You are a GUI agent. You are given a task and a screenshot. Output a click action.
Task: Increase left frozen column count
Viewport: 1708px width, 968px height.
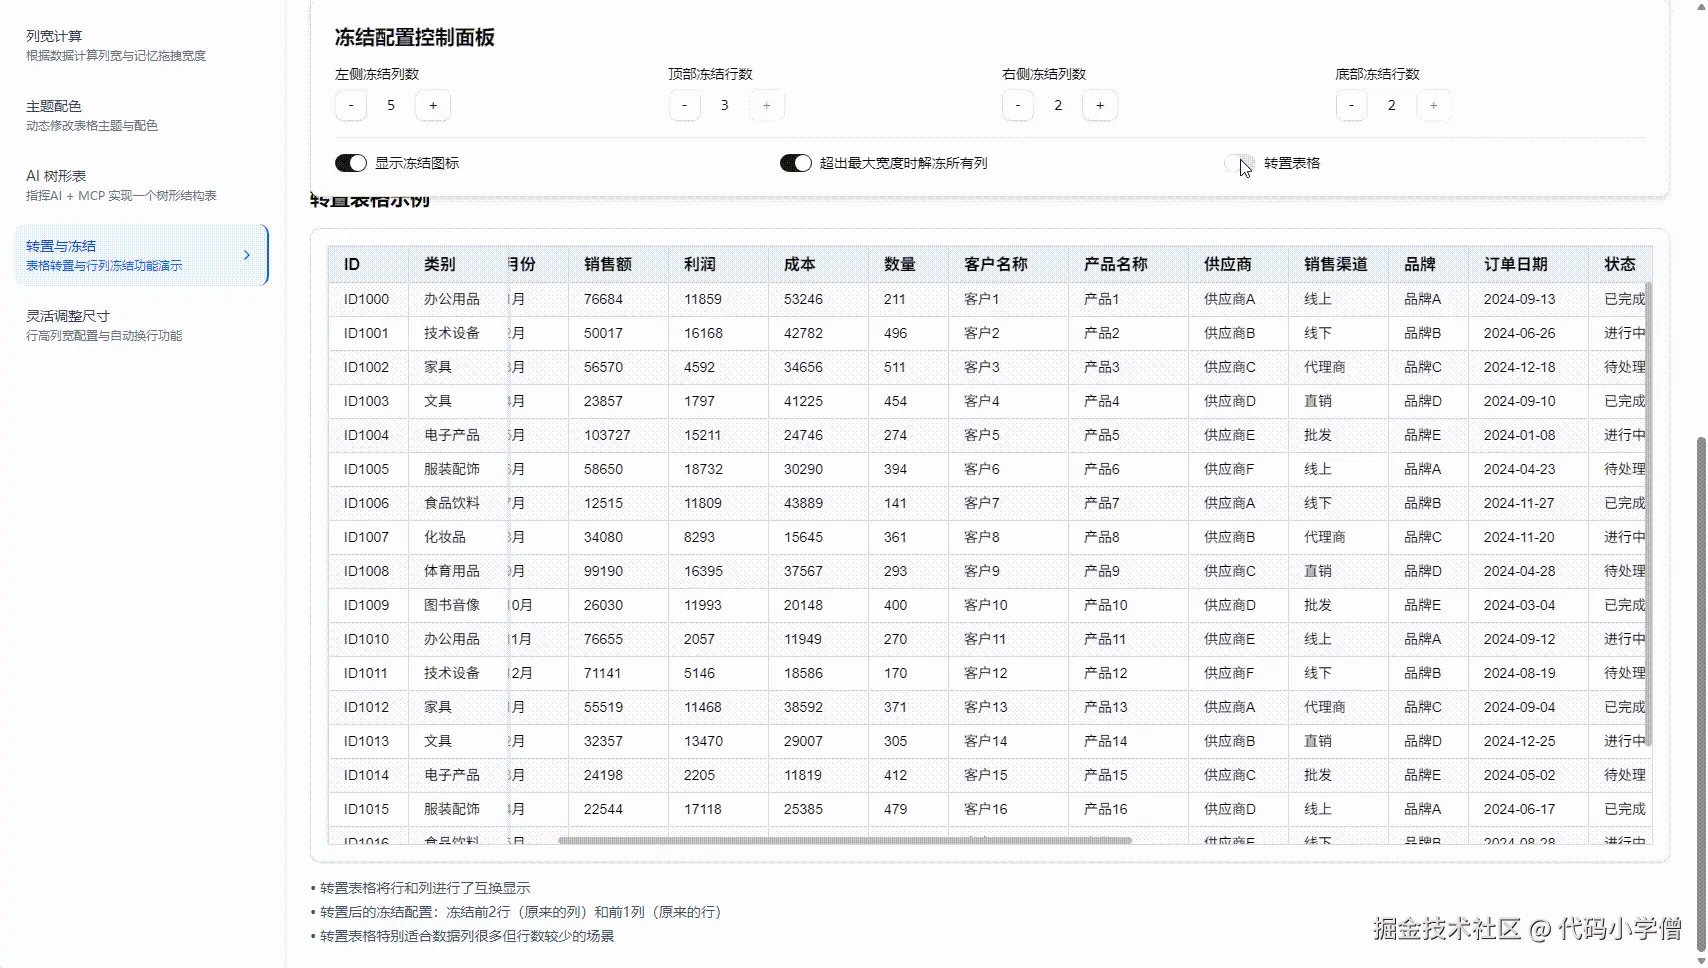(433, 105)
